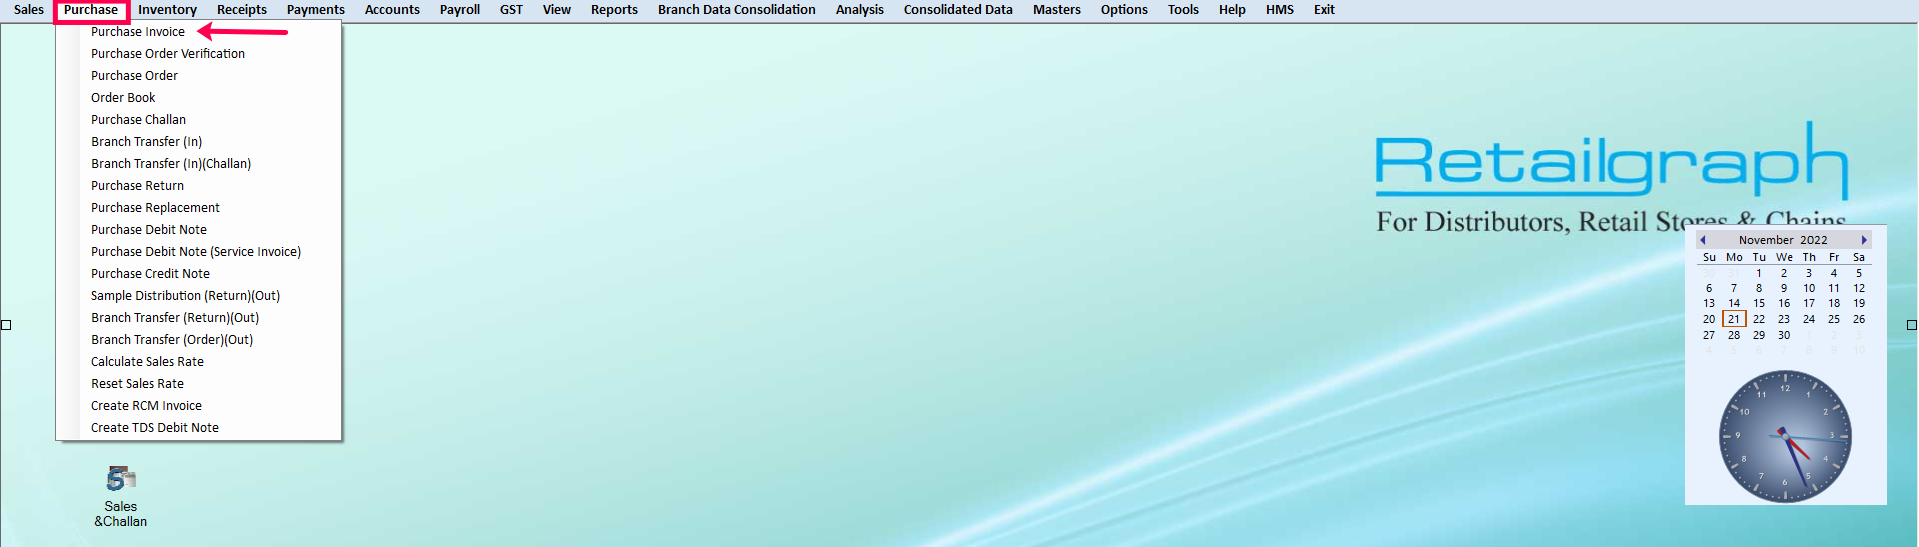The image size is (1919, 547).
Task: Select date 30 in the calendar
Action: 1784,335
